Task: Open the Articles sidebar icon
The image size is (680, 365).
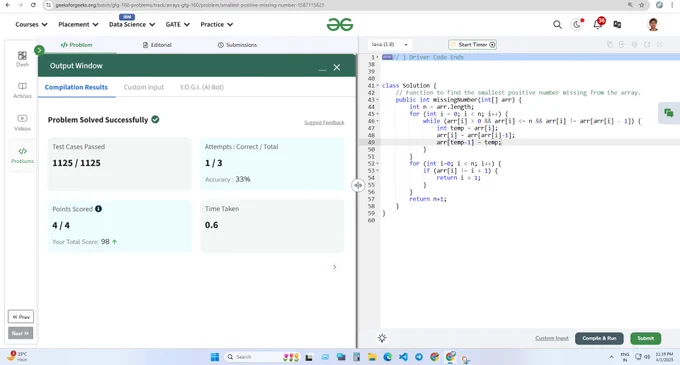Action: [x=22, y=90]
